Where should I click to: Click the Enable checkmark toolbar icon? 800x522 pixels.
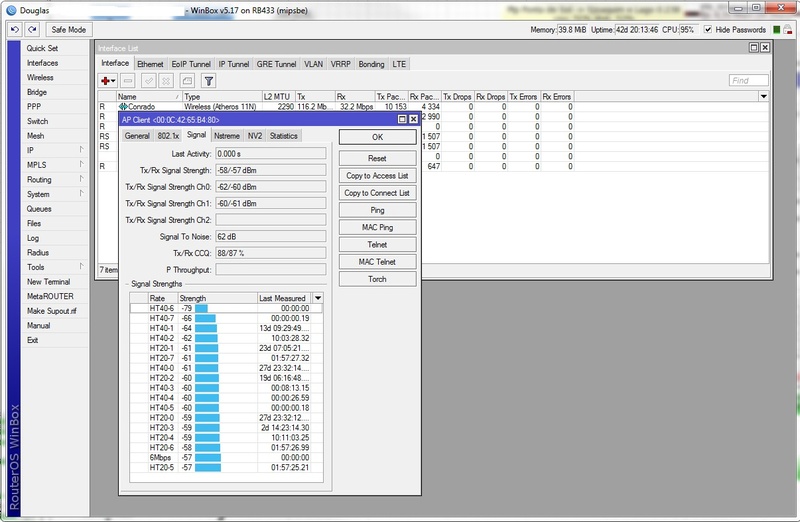click(x=148, y=81)
